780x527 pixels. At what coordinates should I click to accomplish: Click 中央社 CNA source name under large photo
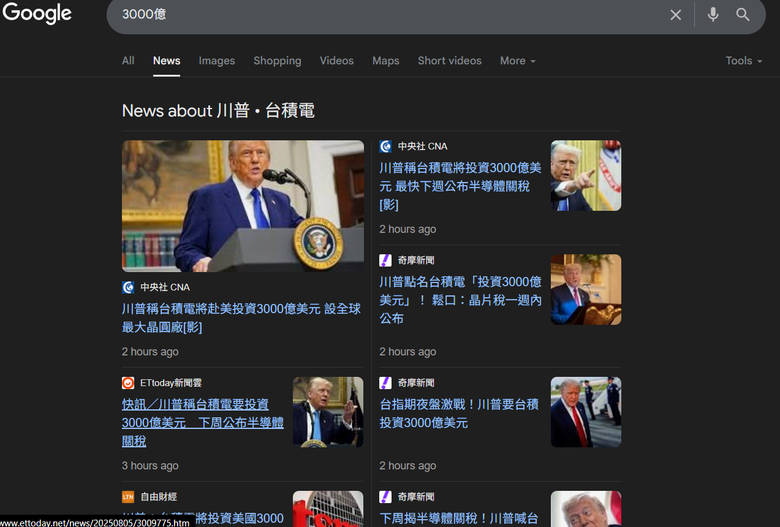tap(165, 287)
